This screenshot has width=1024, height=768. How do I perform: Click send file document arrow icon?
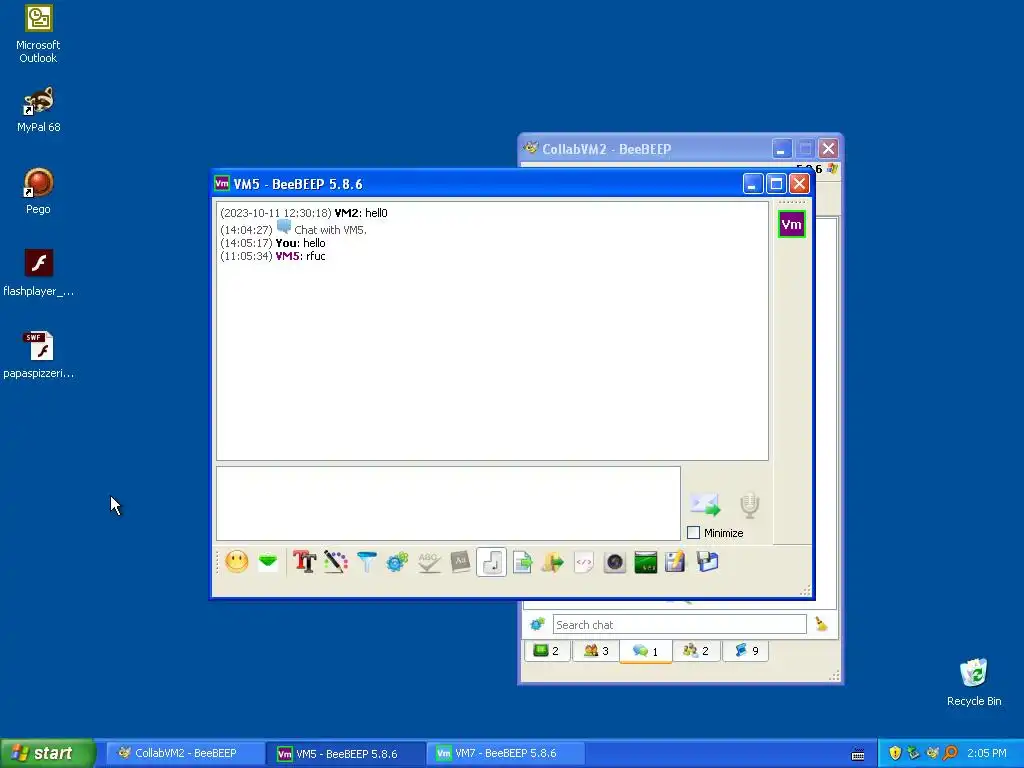click(522, 562)
